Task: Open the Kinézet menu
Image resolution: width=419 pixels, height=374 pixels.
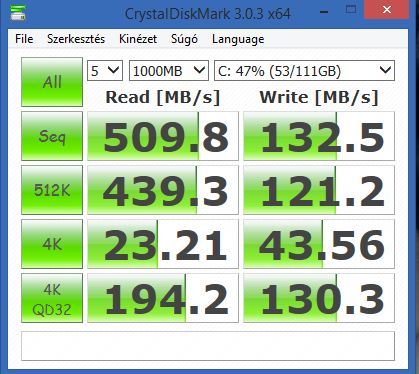Action: [x=138, y=39]
